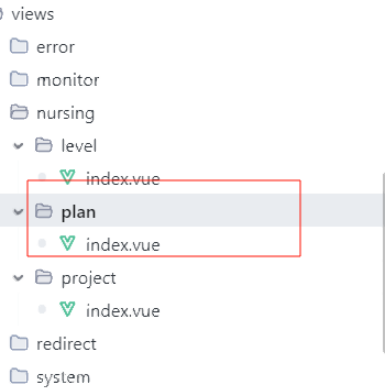Image resolution: width=385 pixels, height=388 pixels.
Task: Click the error folder icon
Action: tap(19, 46)
